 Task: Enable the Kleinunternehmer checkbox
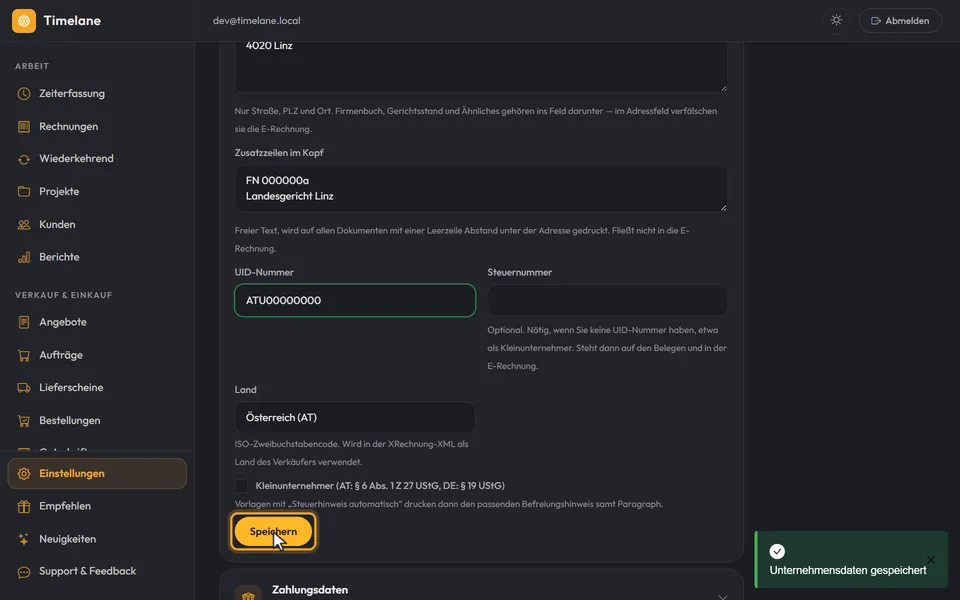242,486
